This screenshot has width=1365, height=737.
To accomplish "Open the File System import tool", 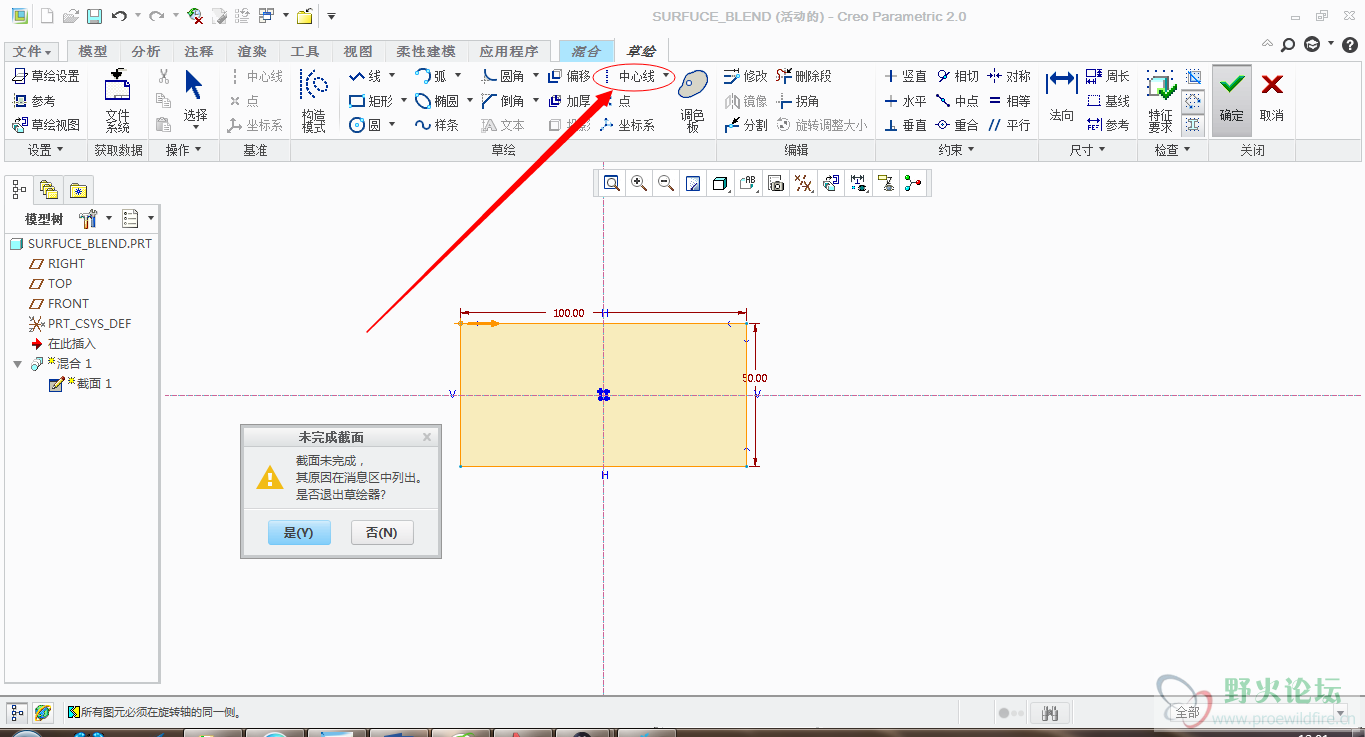I will pos(118,100).
